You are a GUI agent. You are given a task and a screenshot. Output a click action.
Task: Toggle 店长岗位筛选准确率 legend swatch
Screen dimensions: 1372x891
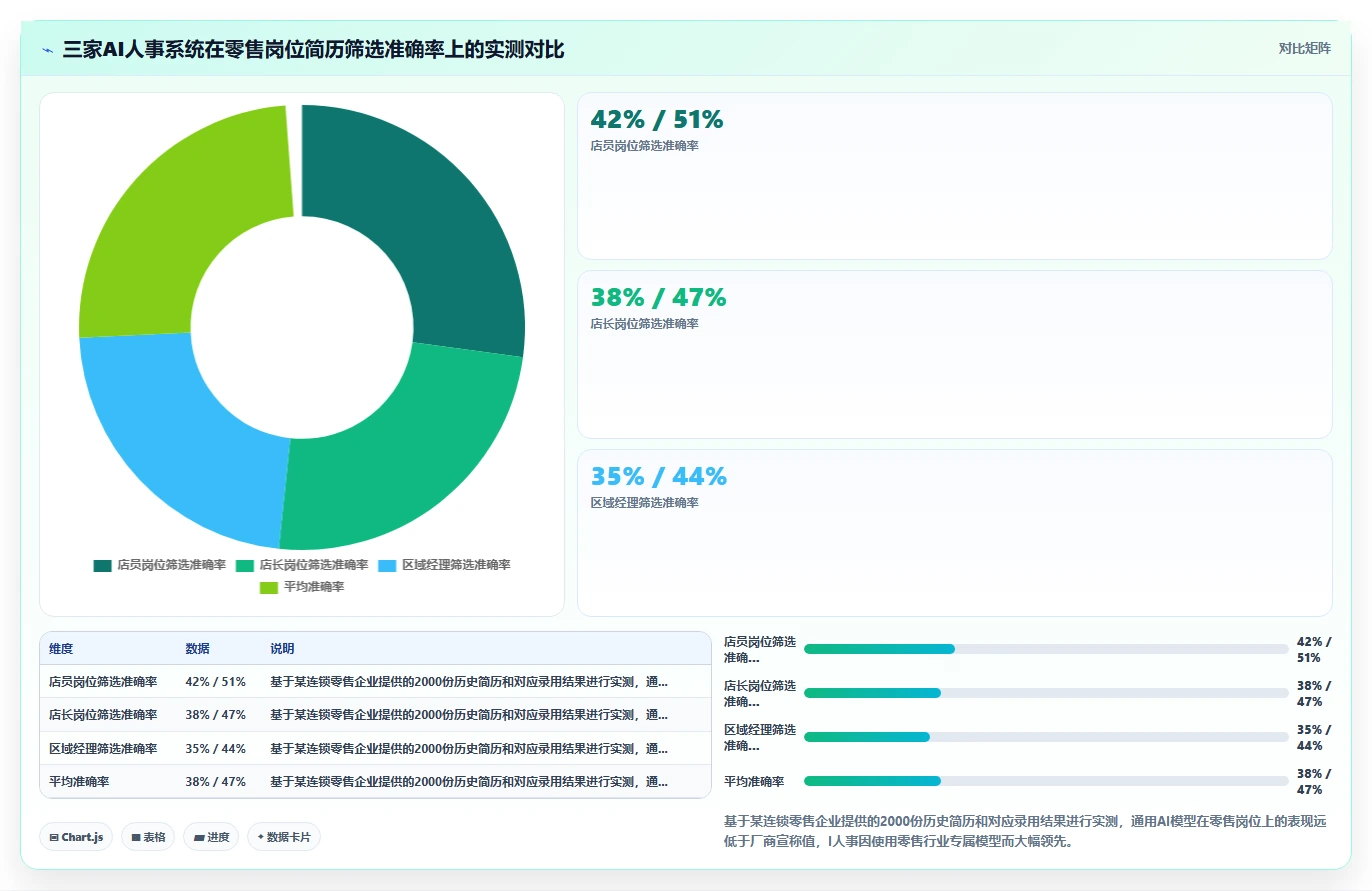(x=244, y=565)
